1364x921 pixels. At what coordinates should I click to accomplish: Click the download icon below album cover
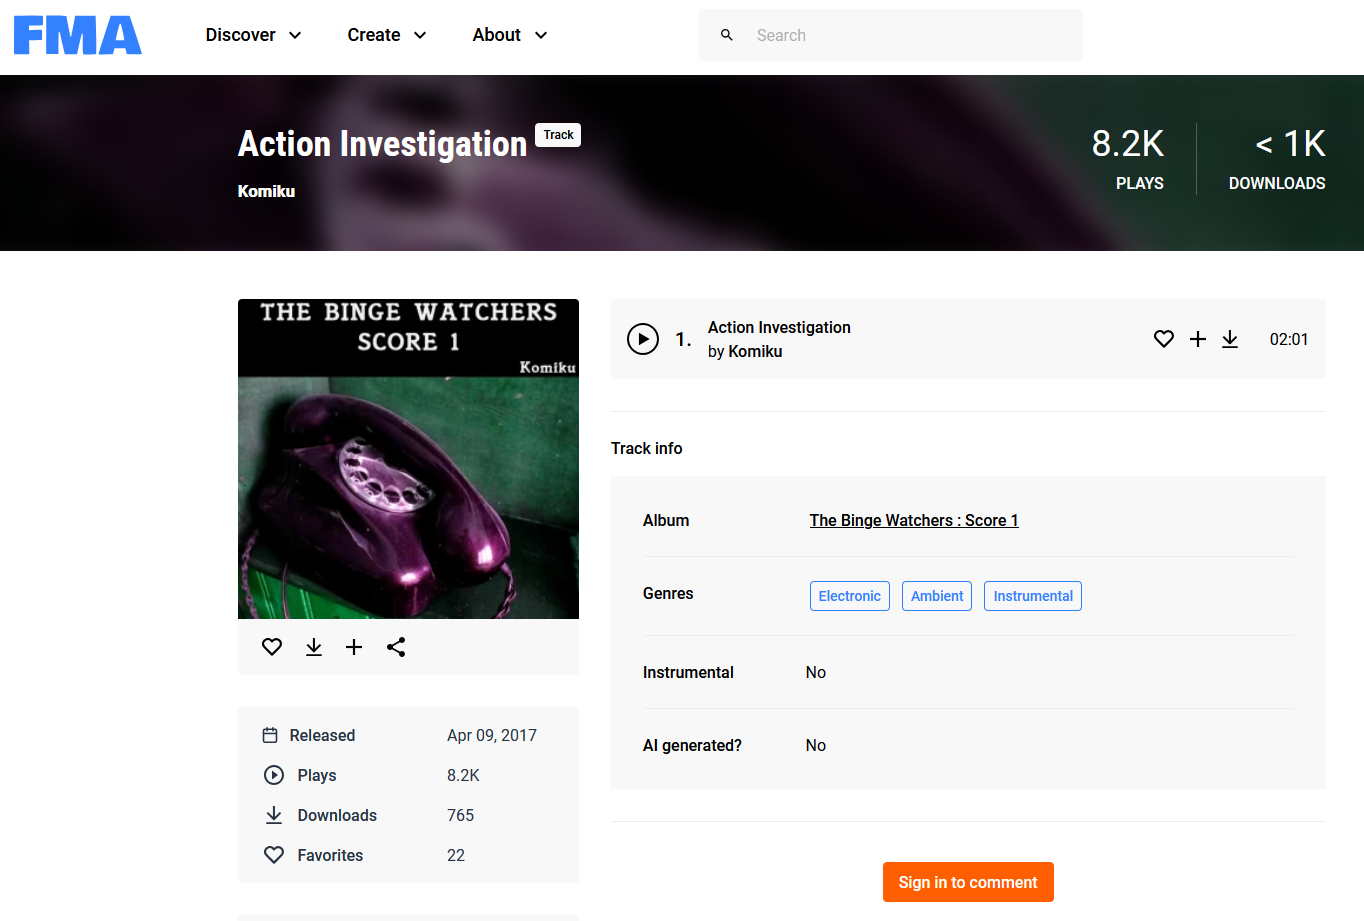(314, 647)
